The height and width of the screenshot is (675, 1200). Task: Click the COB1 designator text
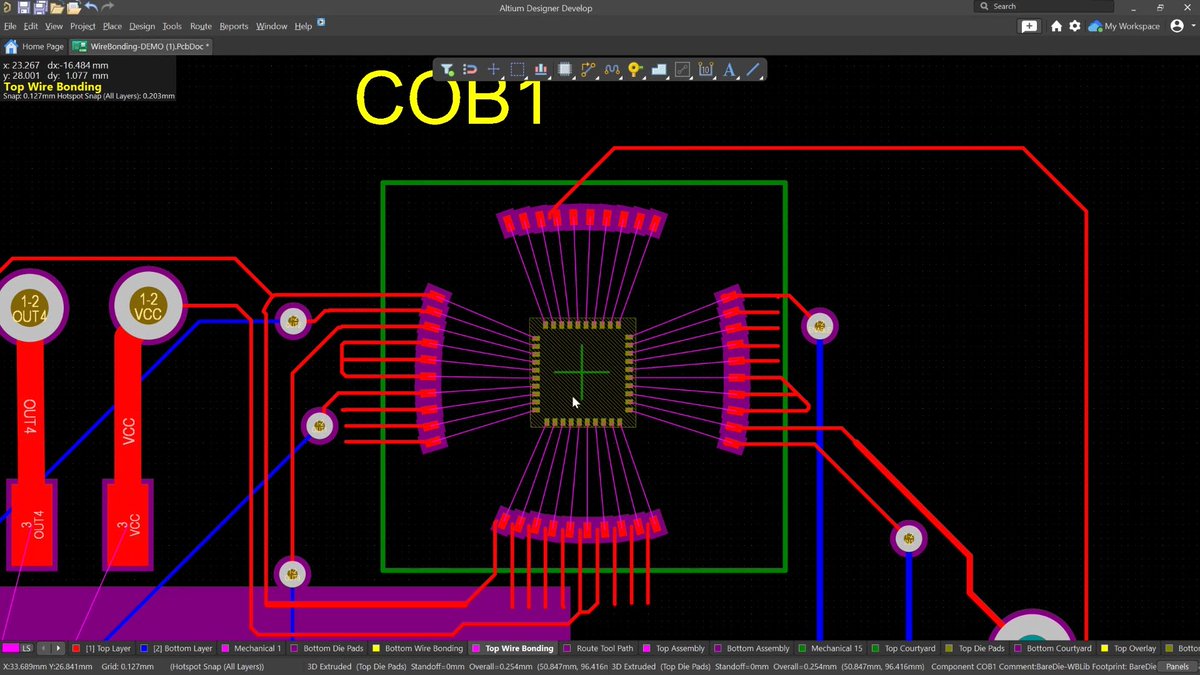tap(451, 98)
